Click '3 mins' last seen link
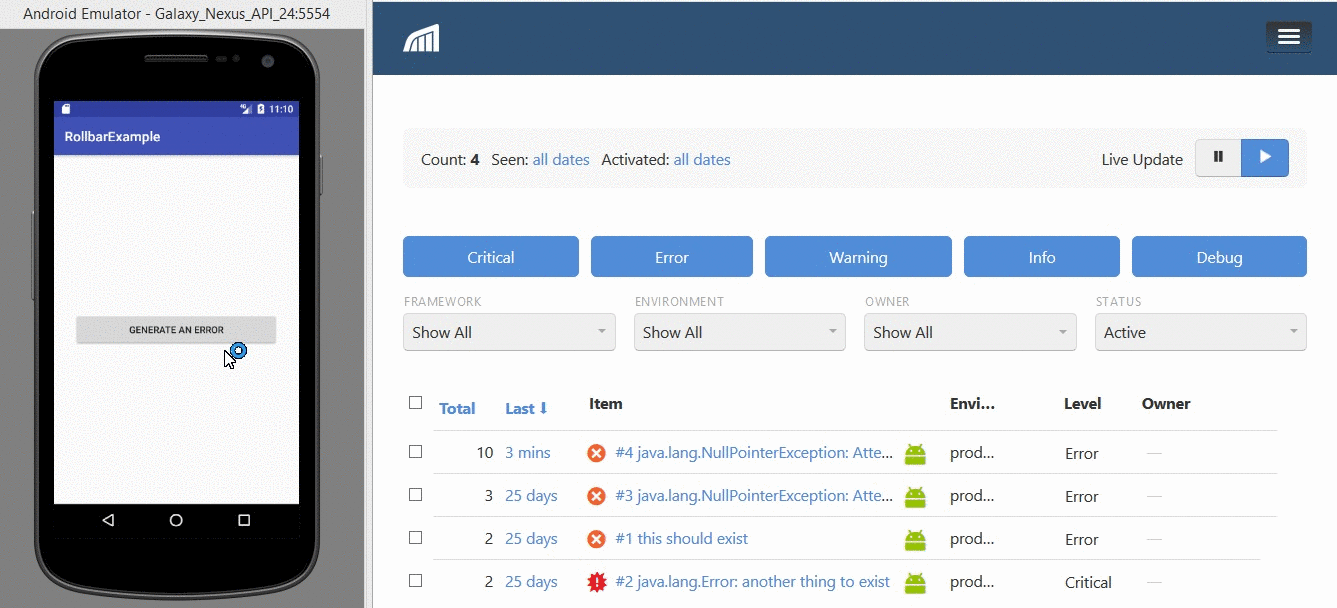The height and width of the screenshot is (608, 1337). coord(528,453)
